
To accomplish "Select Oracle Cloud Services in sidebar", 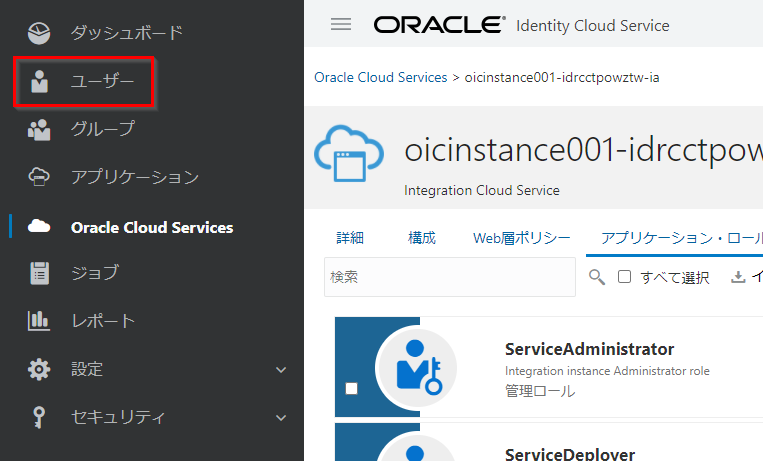I will [x=152, y=227].
